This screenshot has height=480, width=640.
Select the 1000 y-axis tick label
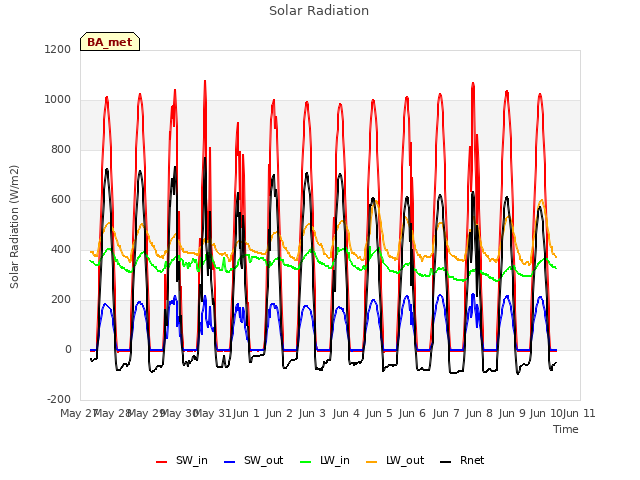coord(58,100)
